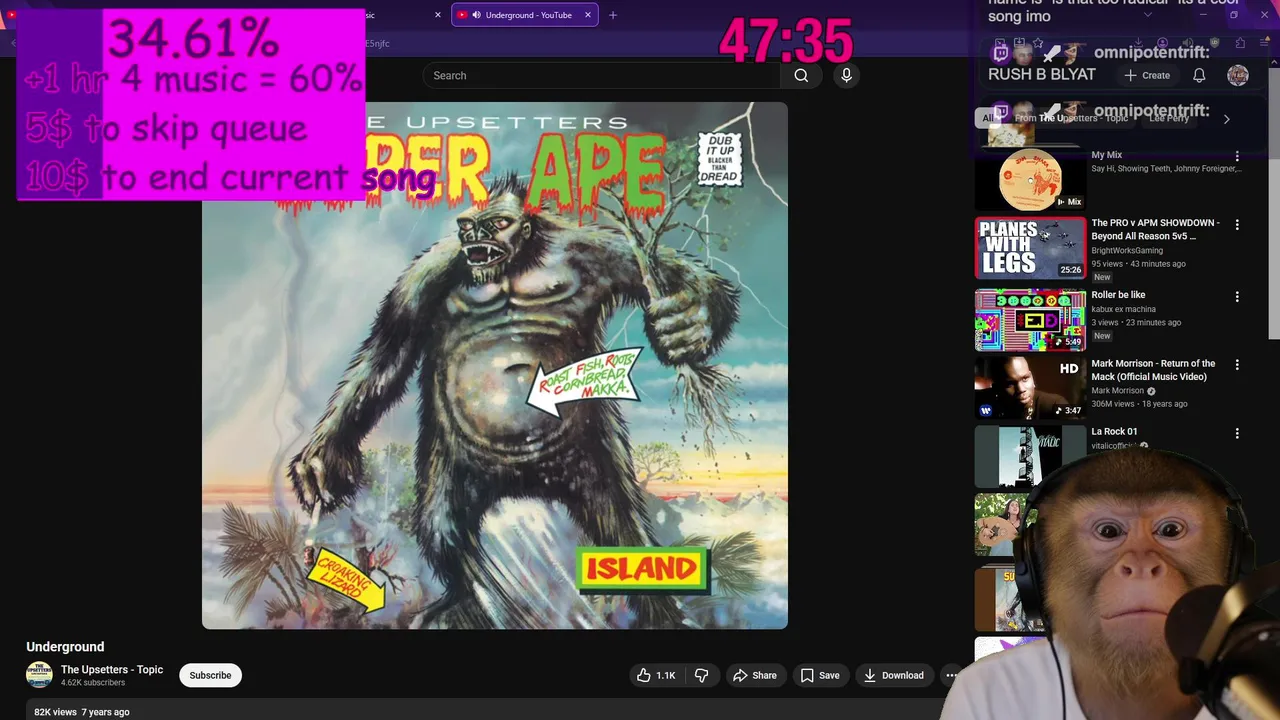Open the account avatar menu
Image resolution: width=1280 pixels, height=720 pixels.
click(1237, 75)
